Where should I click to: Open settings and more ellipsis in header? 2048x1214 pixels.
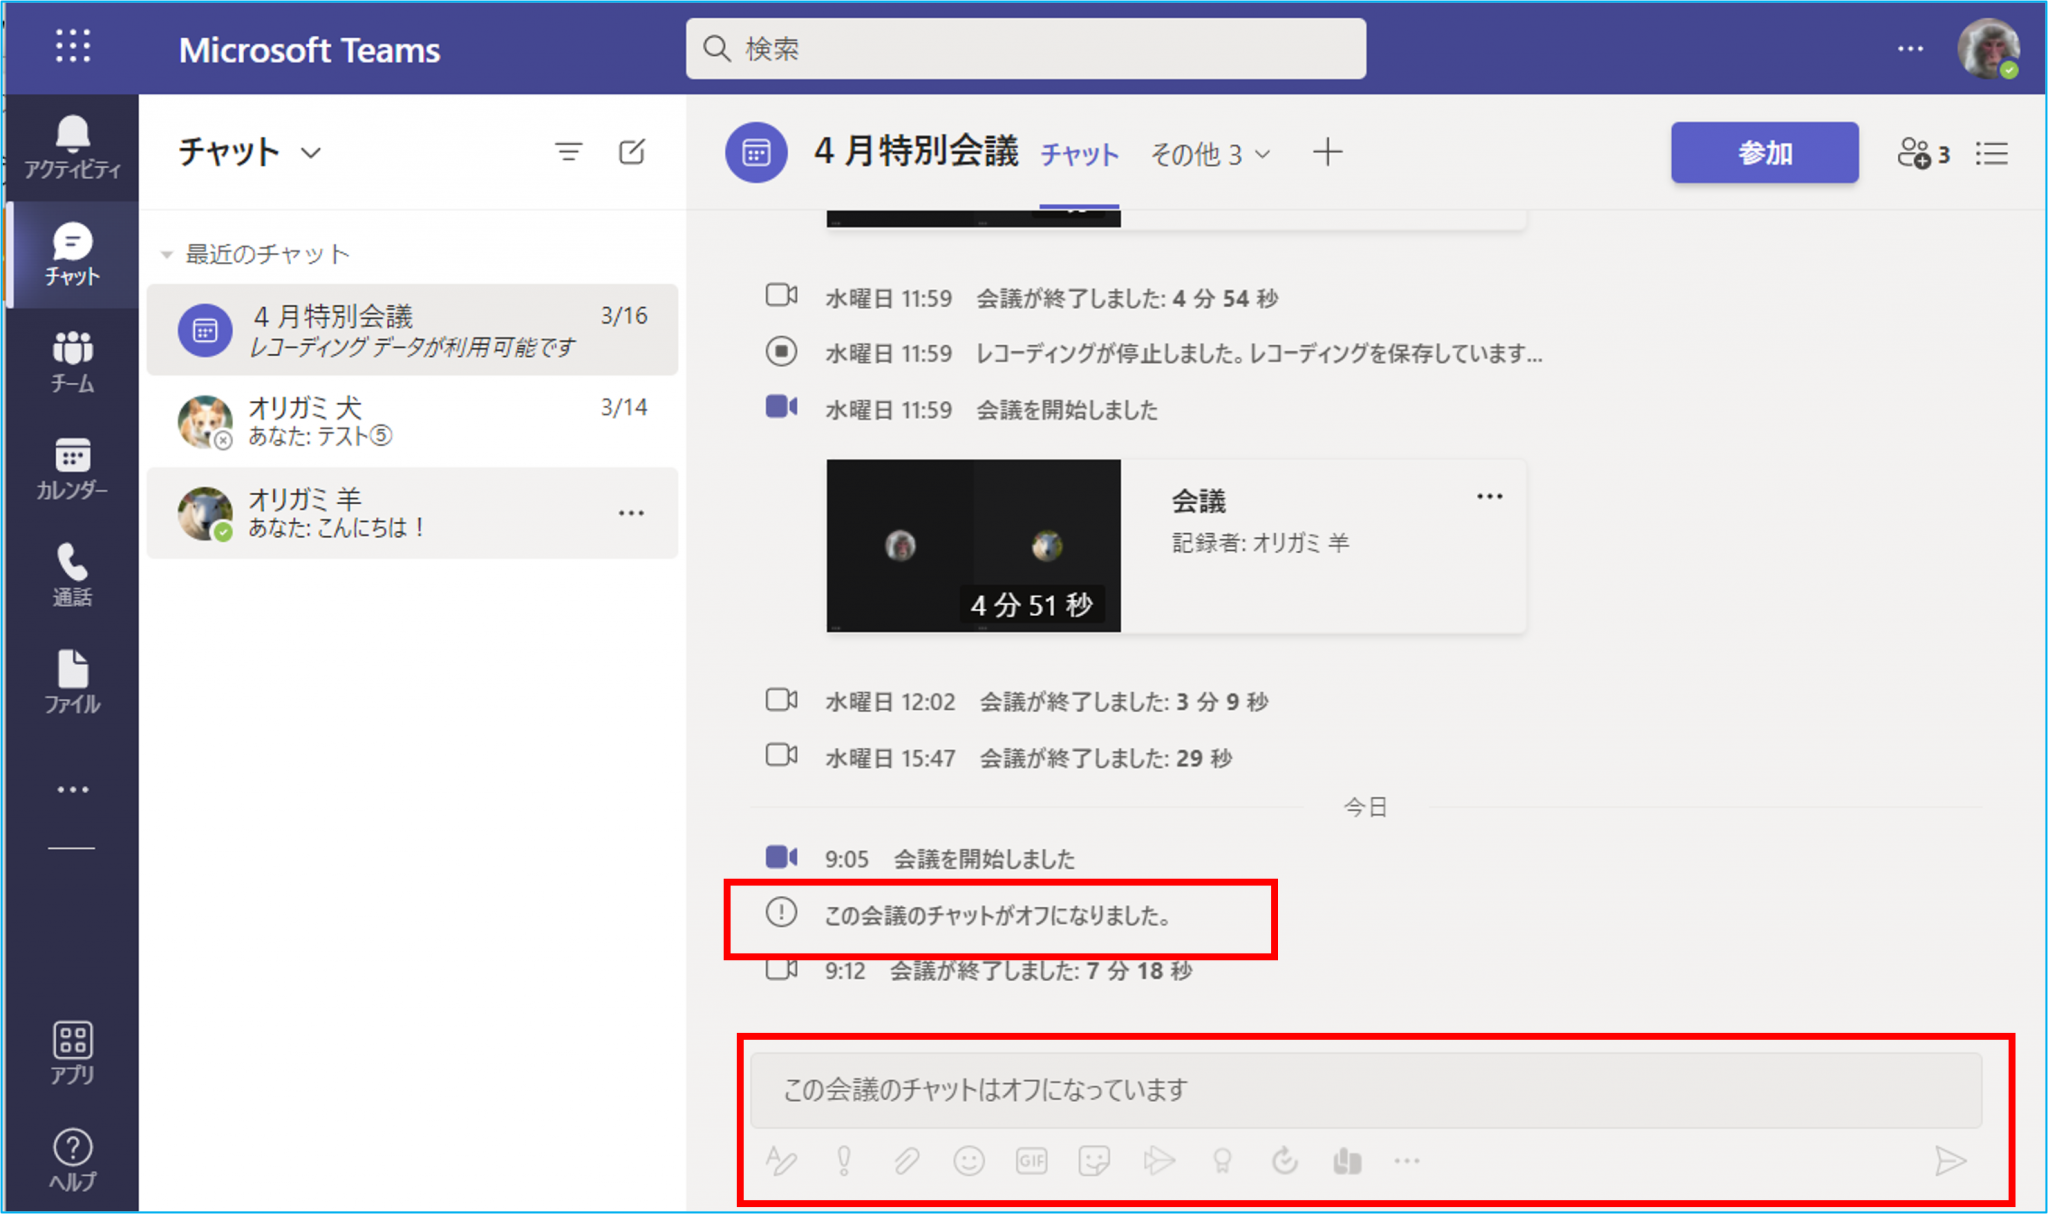click(1910, 48)
